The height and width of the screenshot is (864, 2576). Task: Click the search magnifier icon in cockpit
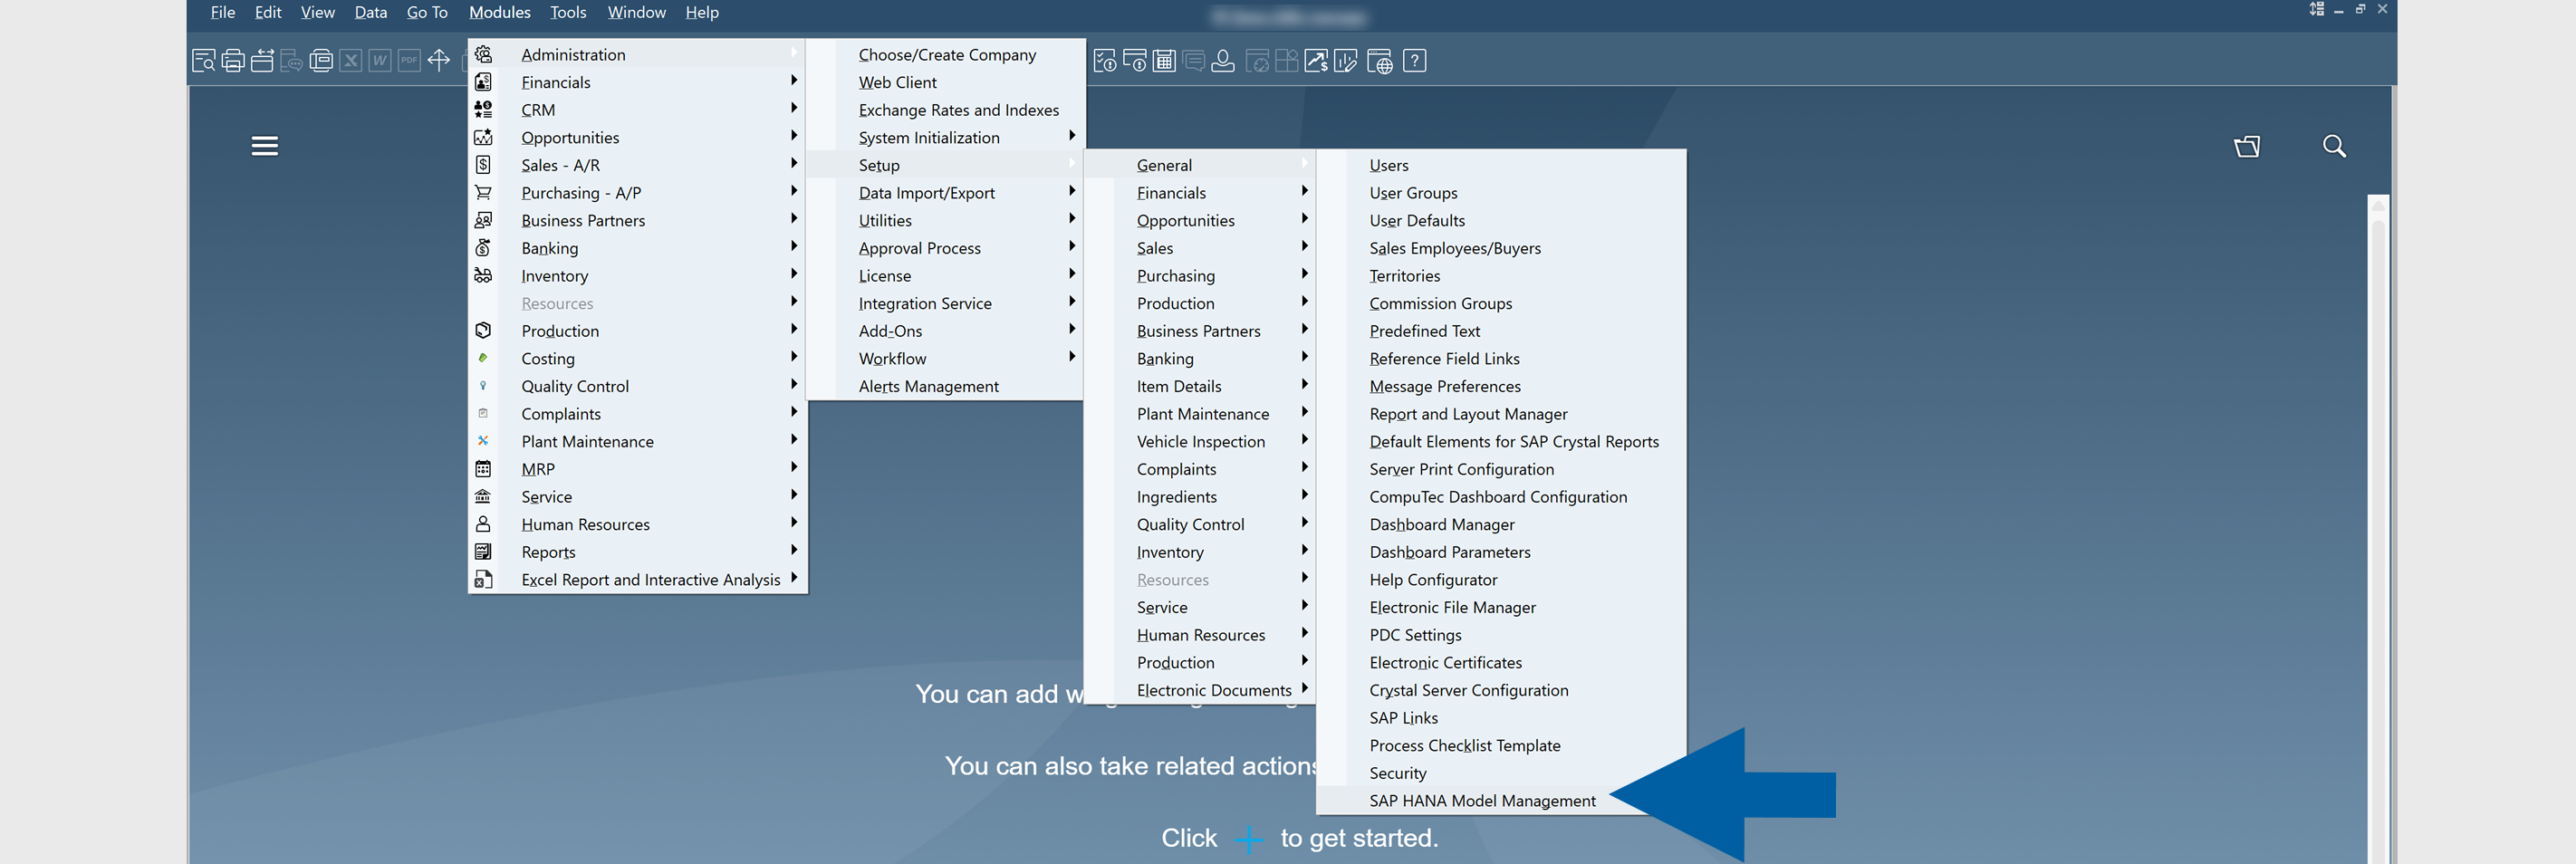point(2334,146)
